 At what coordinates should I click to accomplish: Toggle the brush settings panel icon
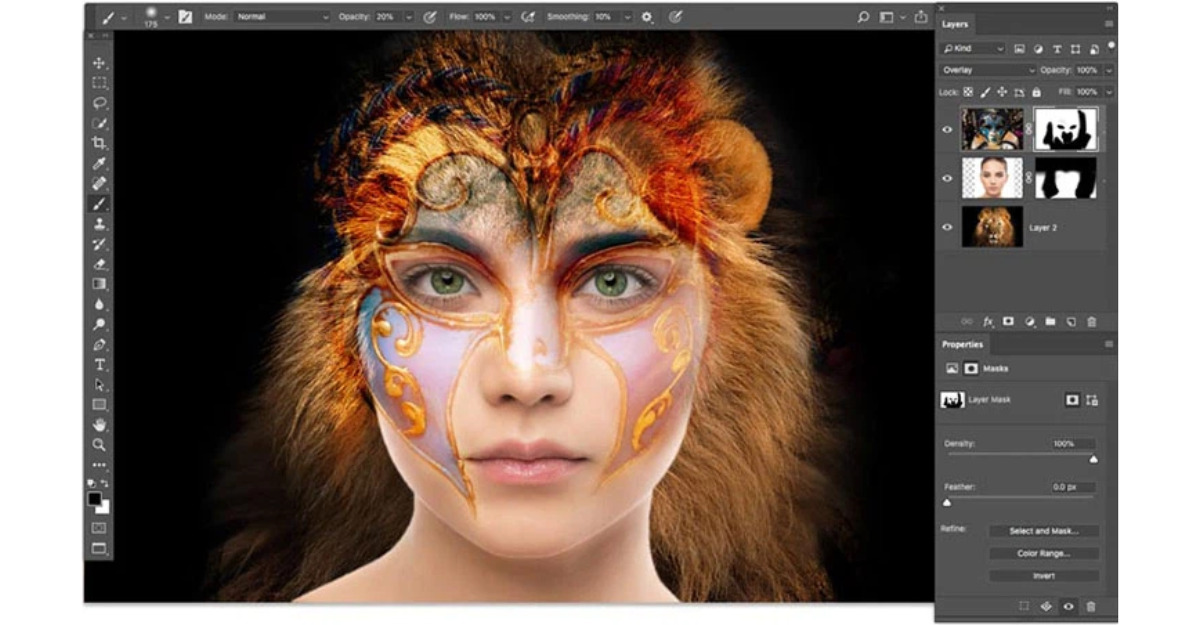point(184,17)
